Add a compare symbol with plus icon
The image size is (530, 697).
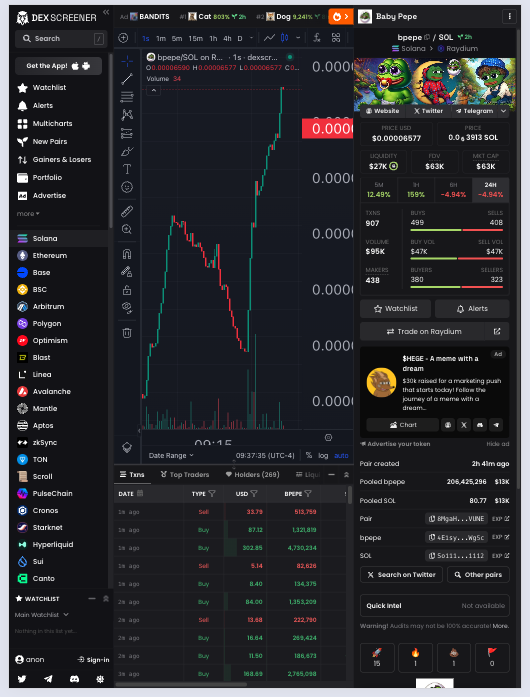[123, 38]
